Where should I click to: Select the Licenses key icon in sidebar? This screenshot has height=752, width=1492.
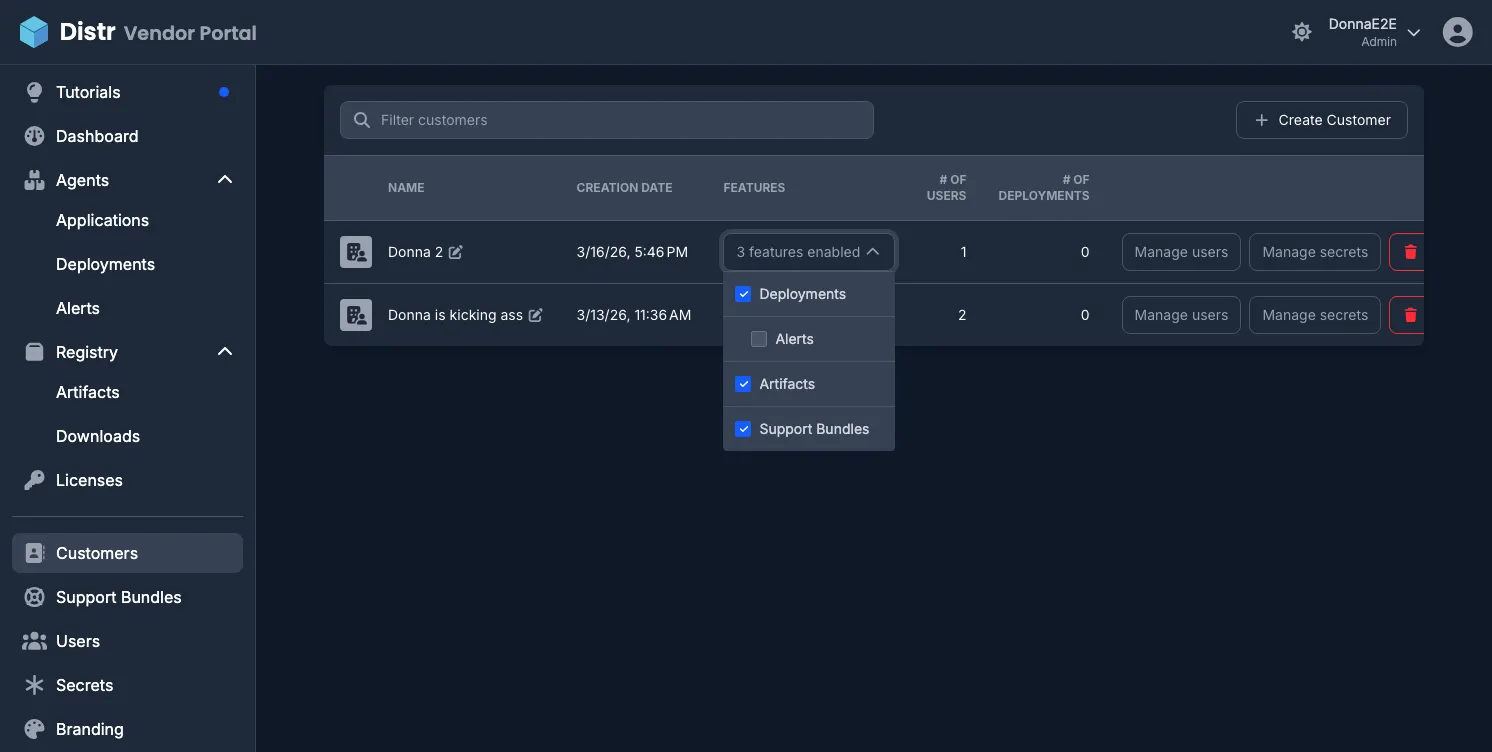tap(34, 480)
